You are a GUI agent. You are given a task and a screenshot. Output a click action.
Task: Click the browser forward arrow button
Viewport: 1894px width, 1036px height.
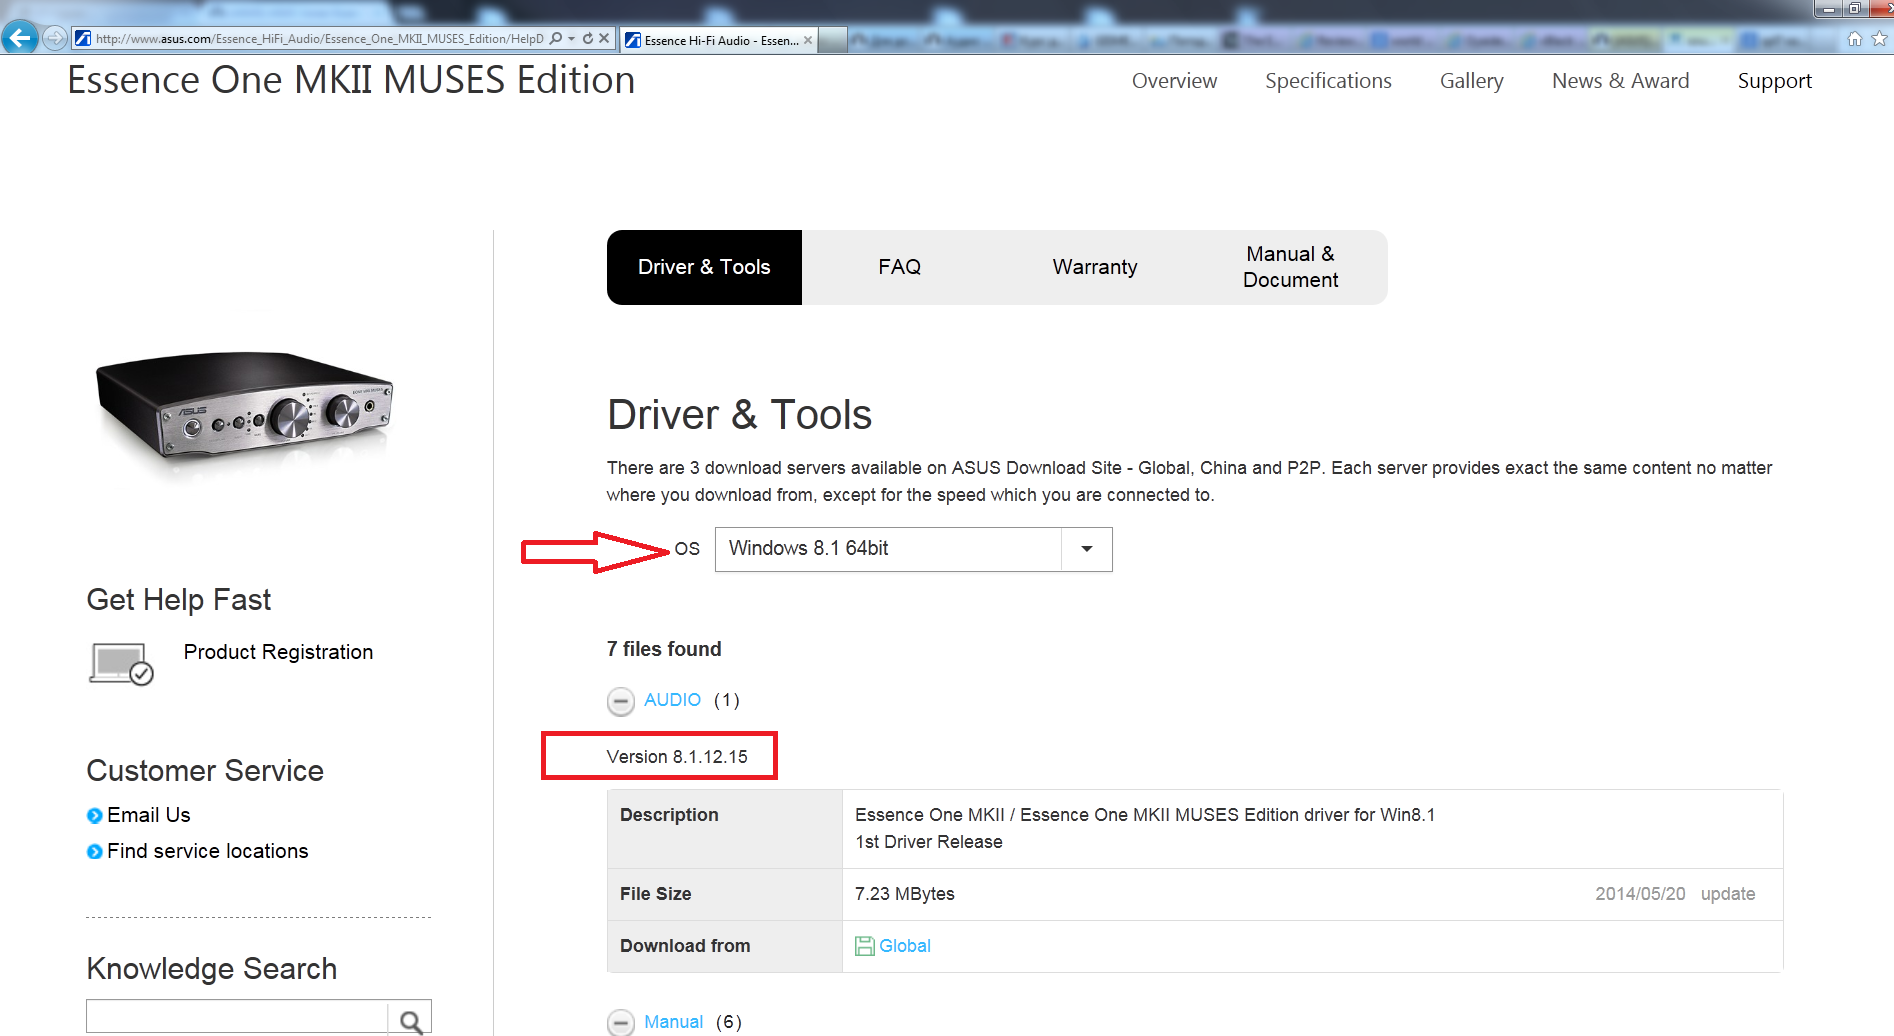coord(55,38)
